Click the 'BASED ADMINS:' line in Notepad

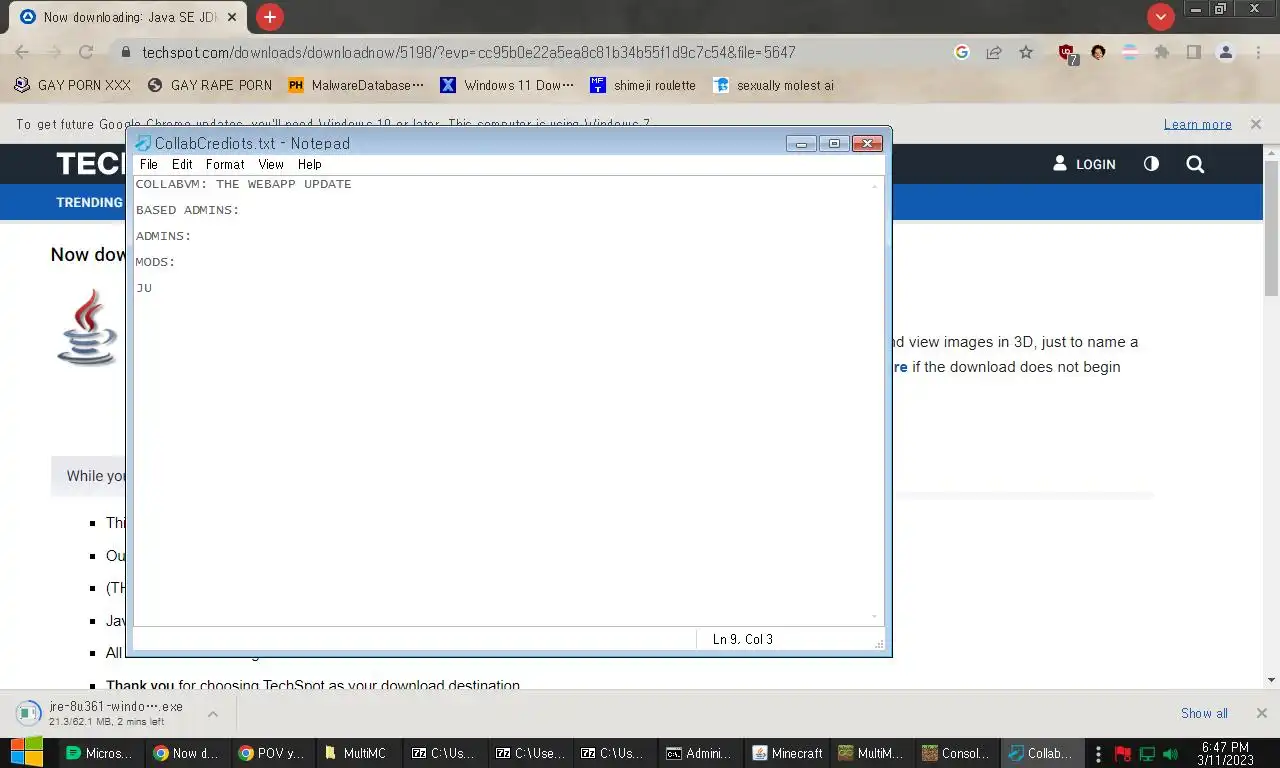[188, 210]
